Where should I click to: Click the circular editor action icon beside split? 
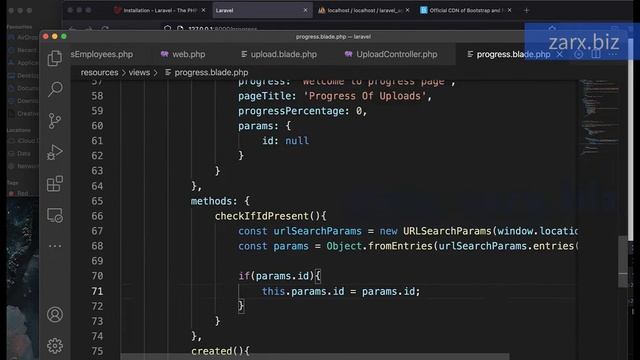point(579,54)
